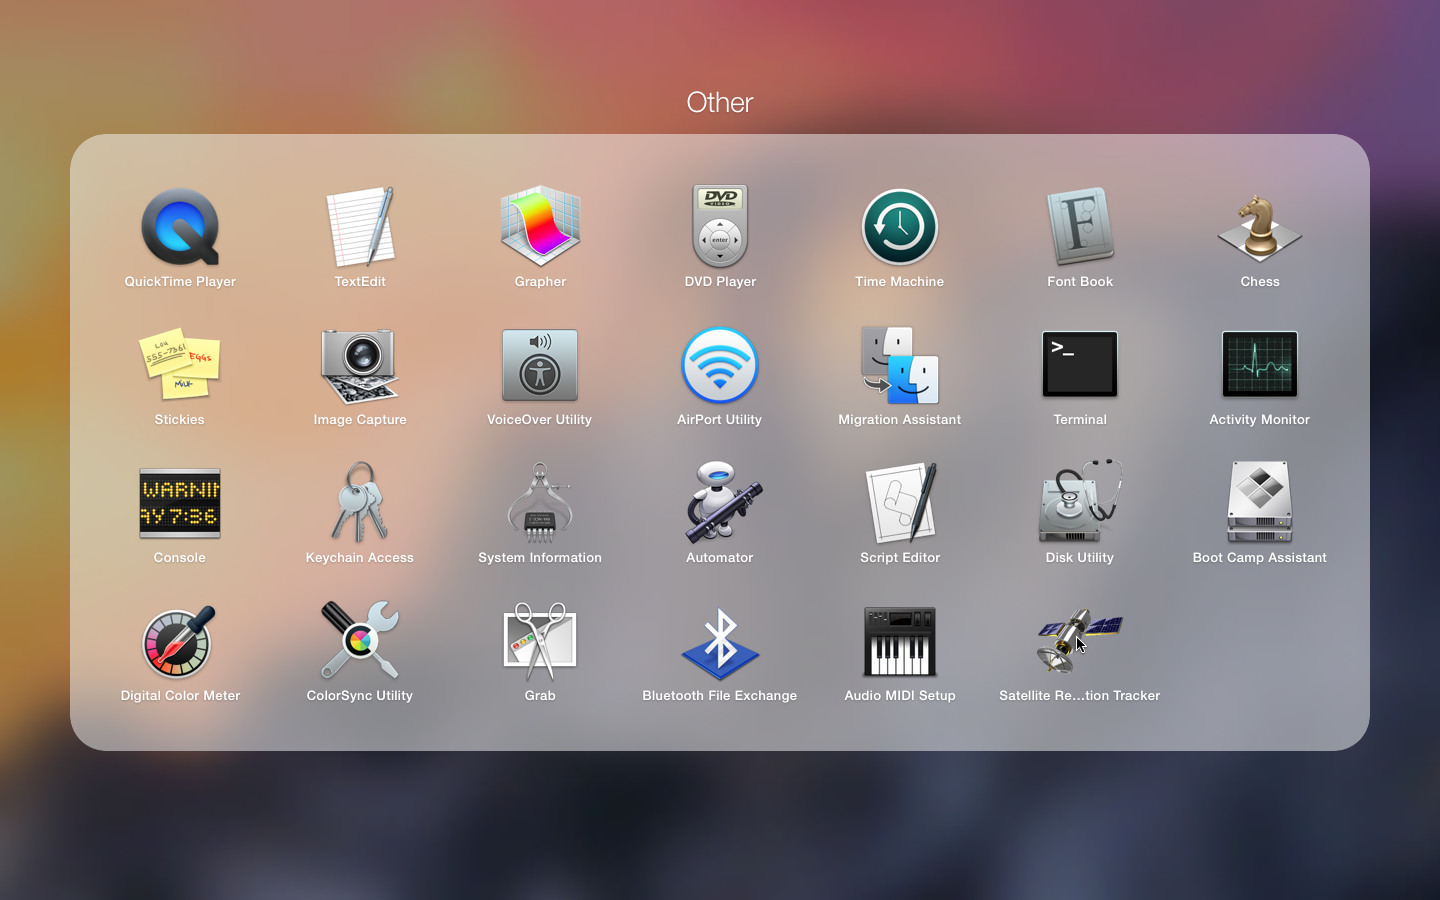Click the Bluetooth File Exchange icon
1440x900 pixels.
point(720,642)
